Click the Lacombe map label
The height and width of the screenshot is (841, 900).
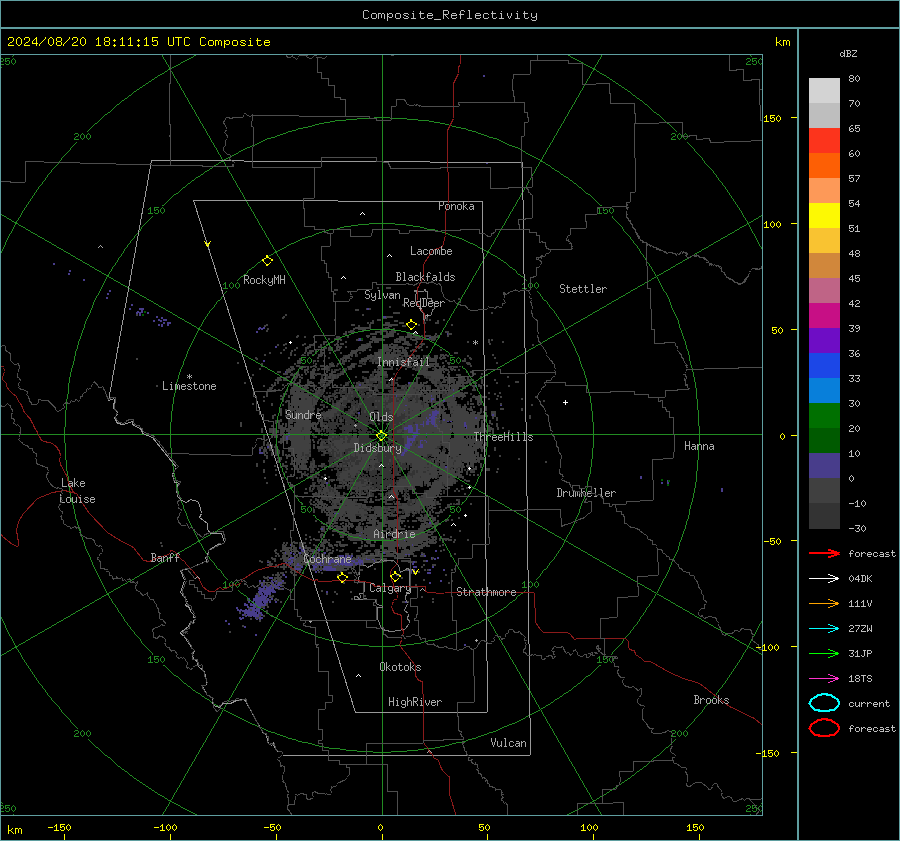click(x=431, y=251)
